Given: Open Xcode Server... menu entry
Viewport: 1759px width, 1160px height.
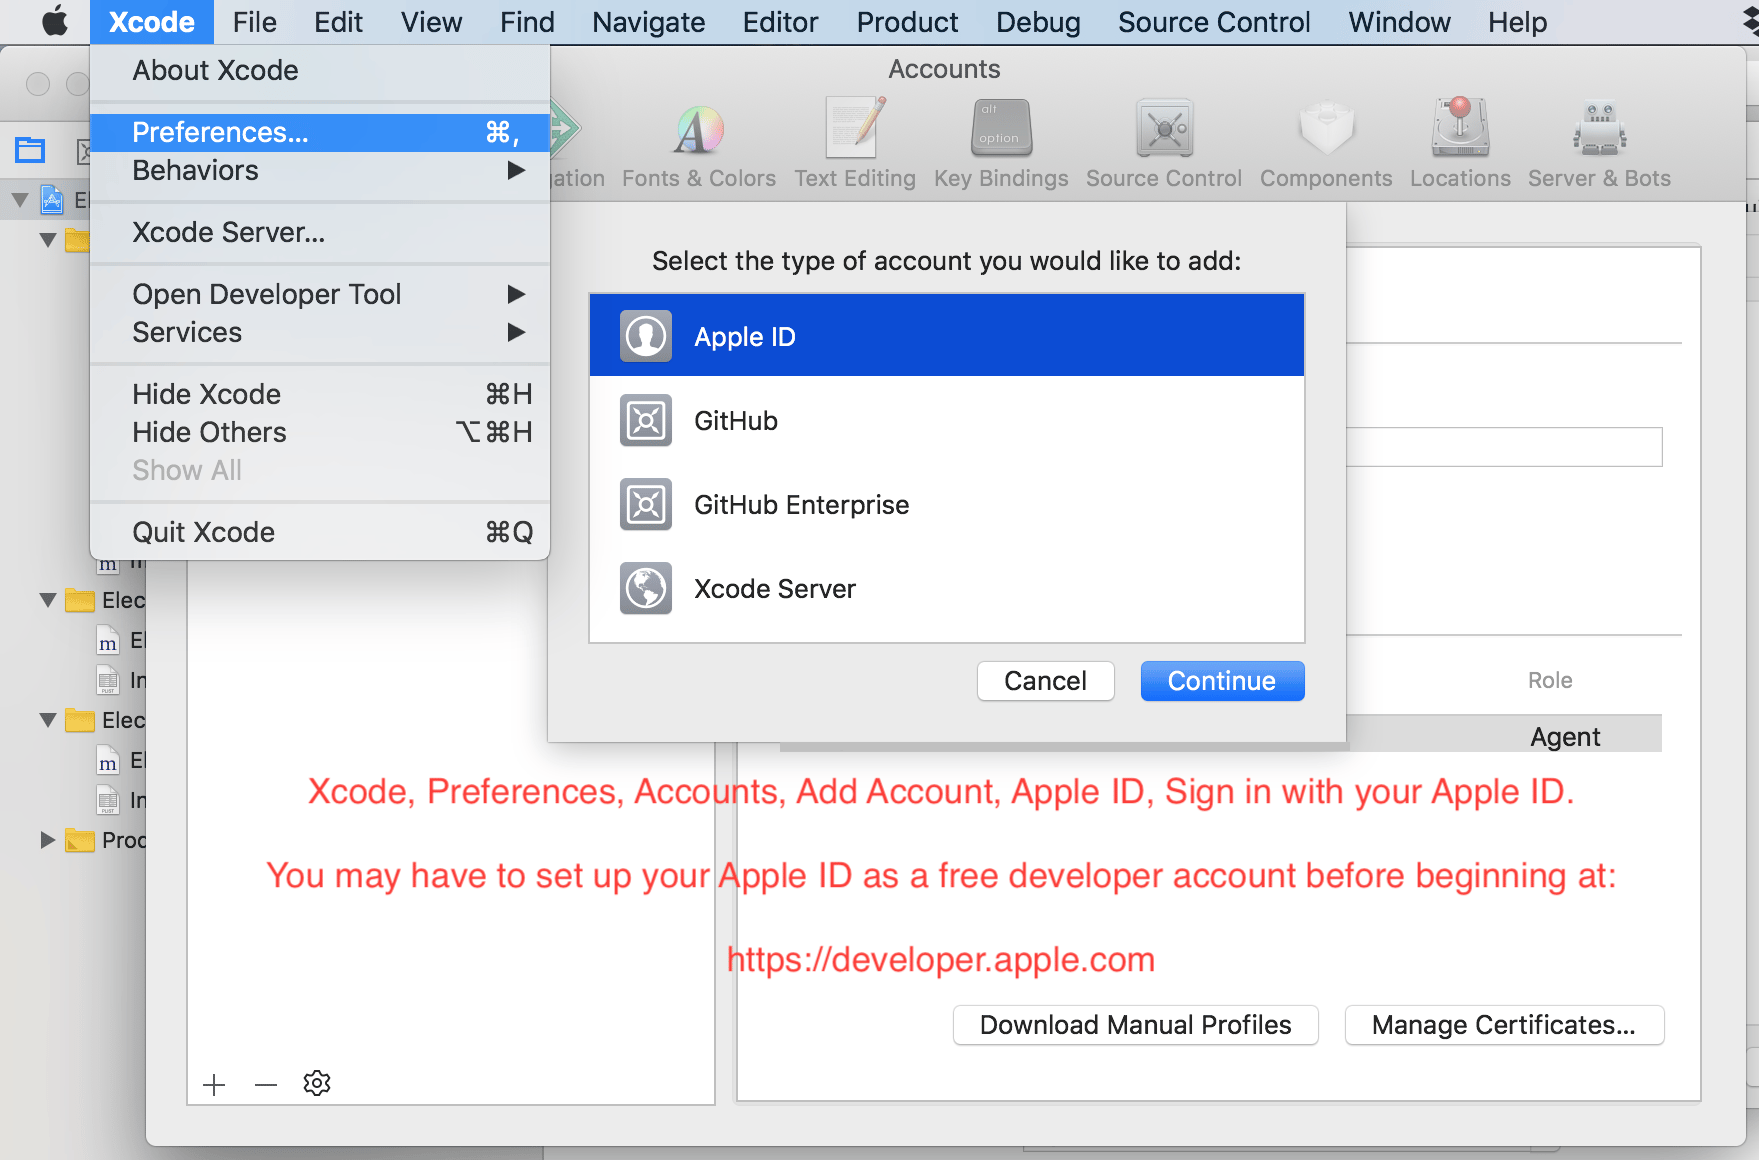Looking at the screenshot, I should point(320,232).
